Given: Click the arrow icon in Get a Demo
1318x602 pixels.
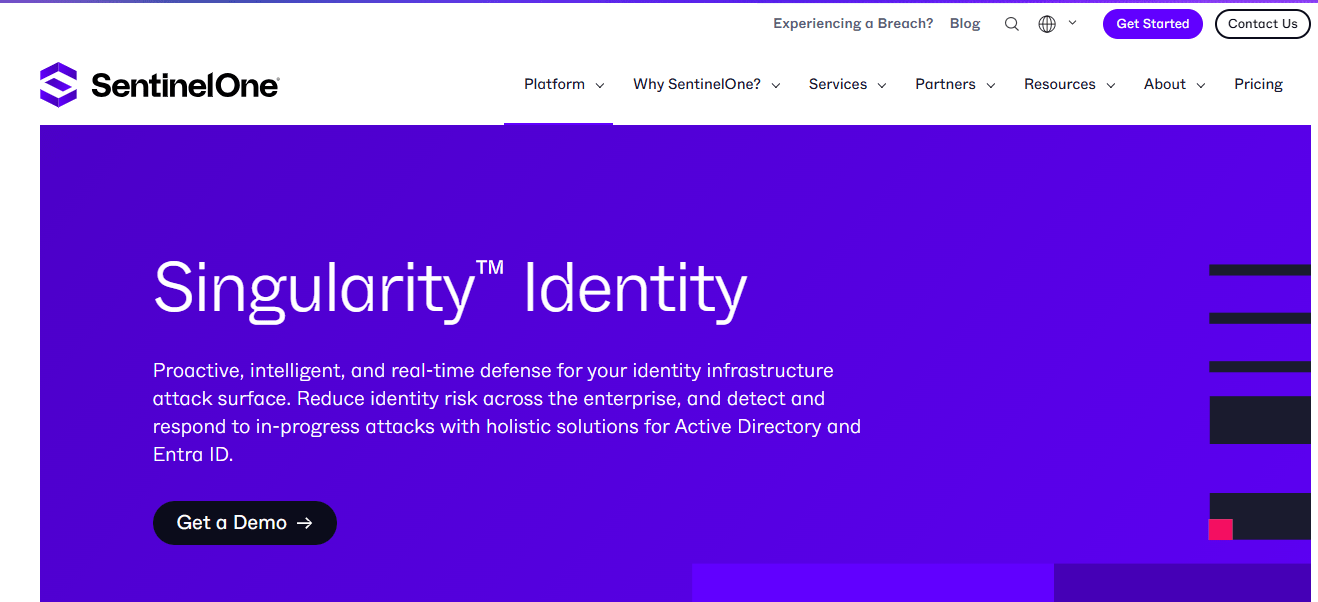Looking at the screenshot, I should tap(305, 523).
